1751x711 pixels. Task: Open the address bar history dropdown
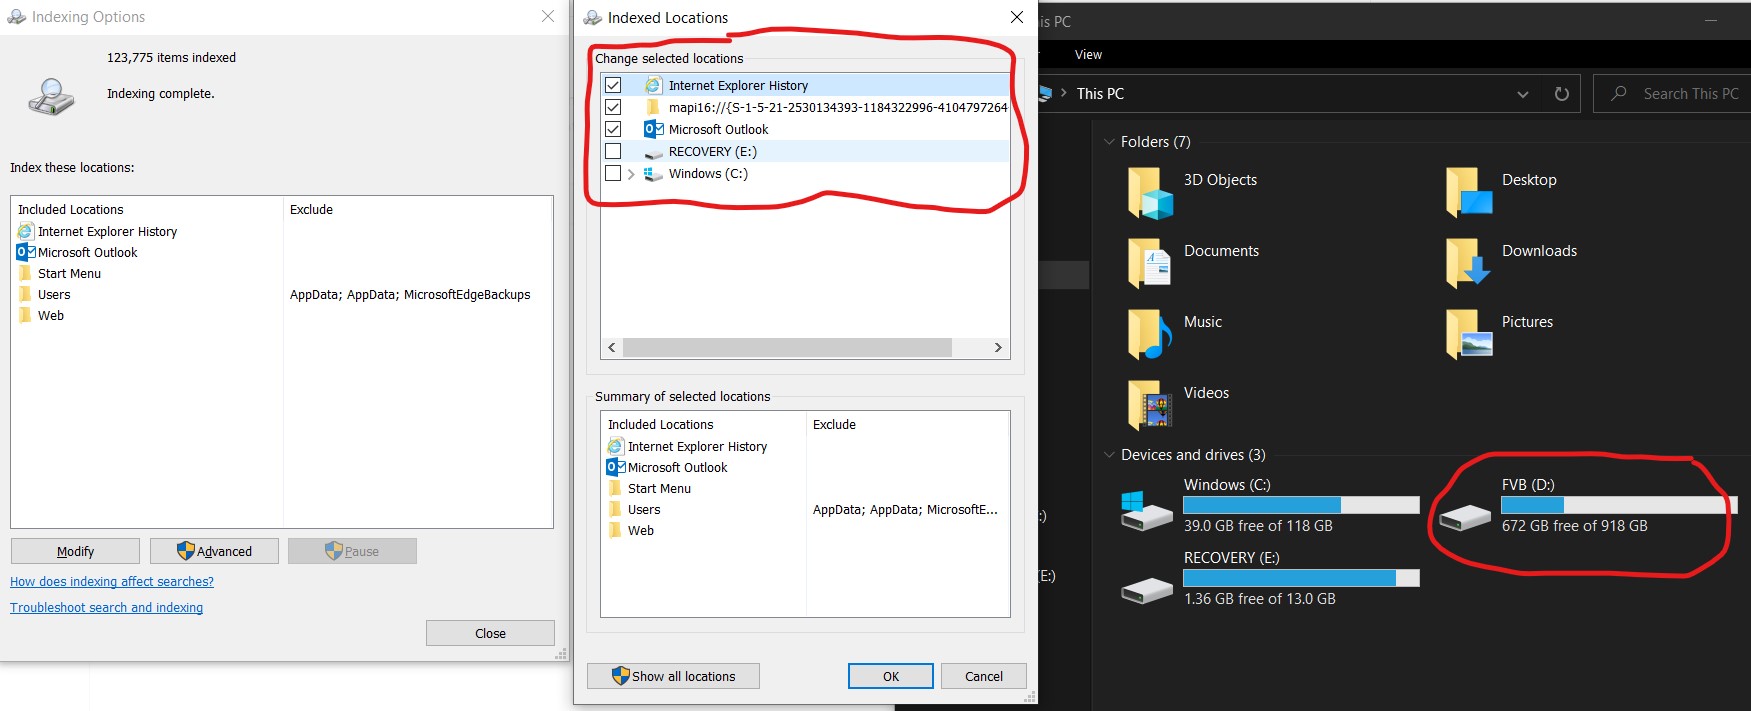(1523, 94)
